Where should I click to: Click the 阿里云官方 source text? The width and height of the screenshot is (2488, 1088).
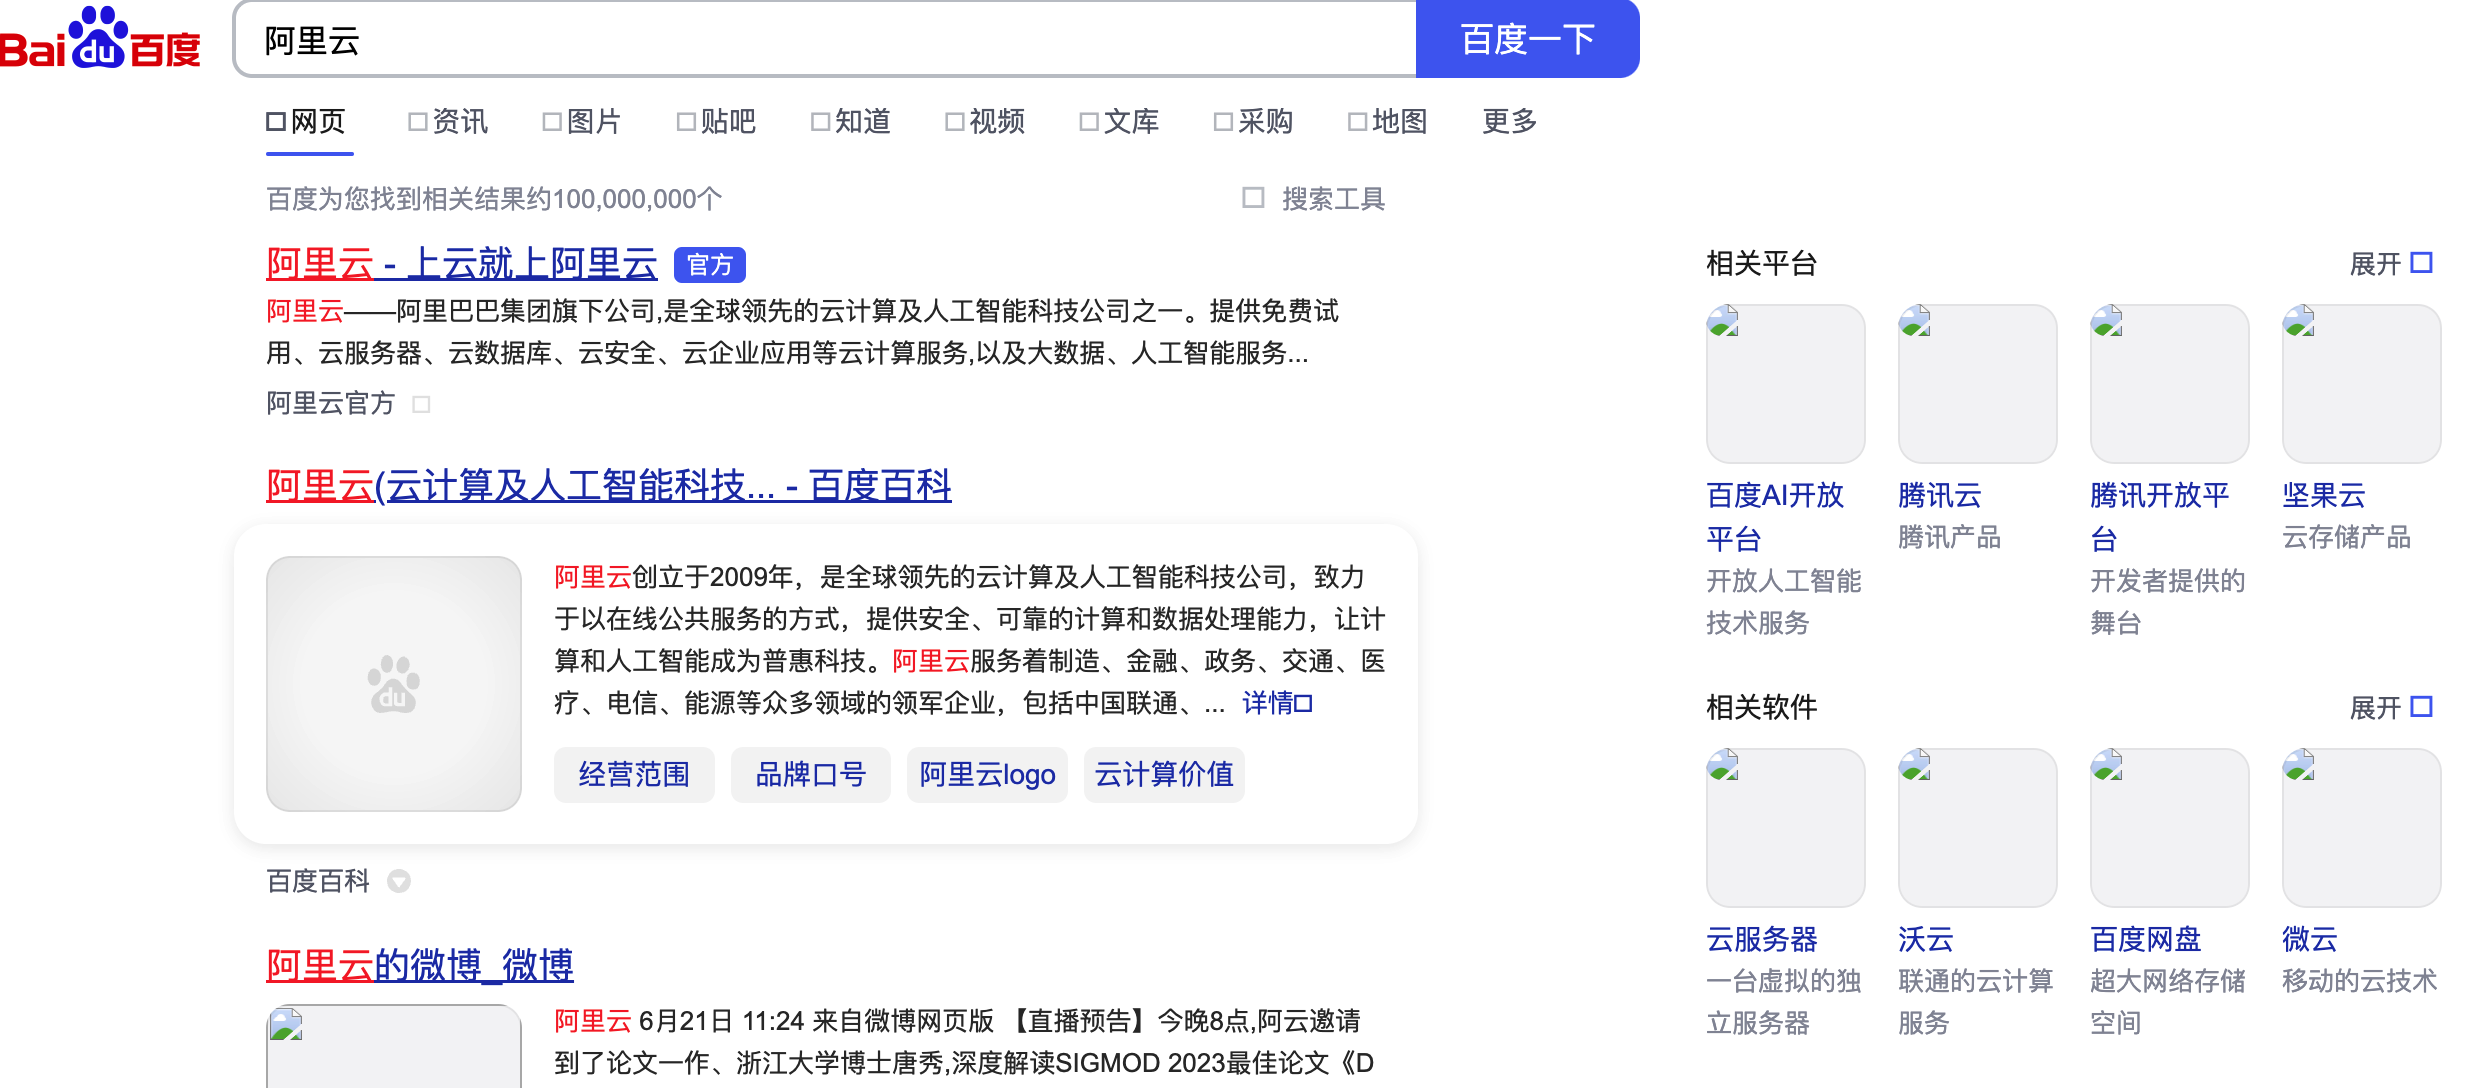click(331, 404)
